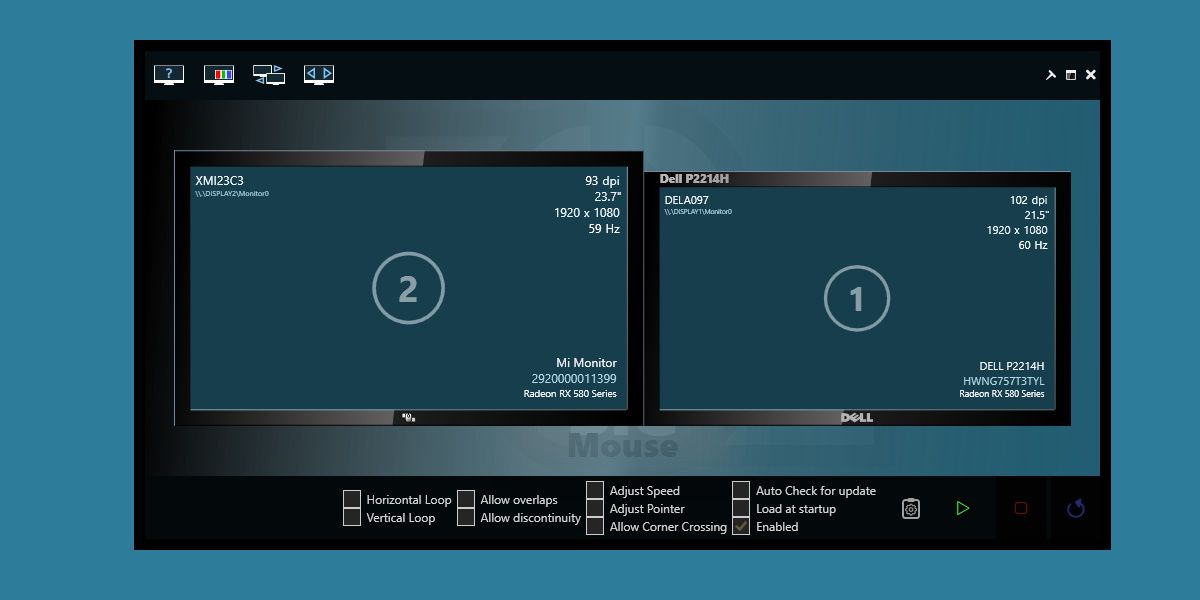Tick the Load at startup checkbox

pos(741,508)
